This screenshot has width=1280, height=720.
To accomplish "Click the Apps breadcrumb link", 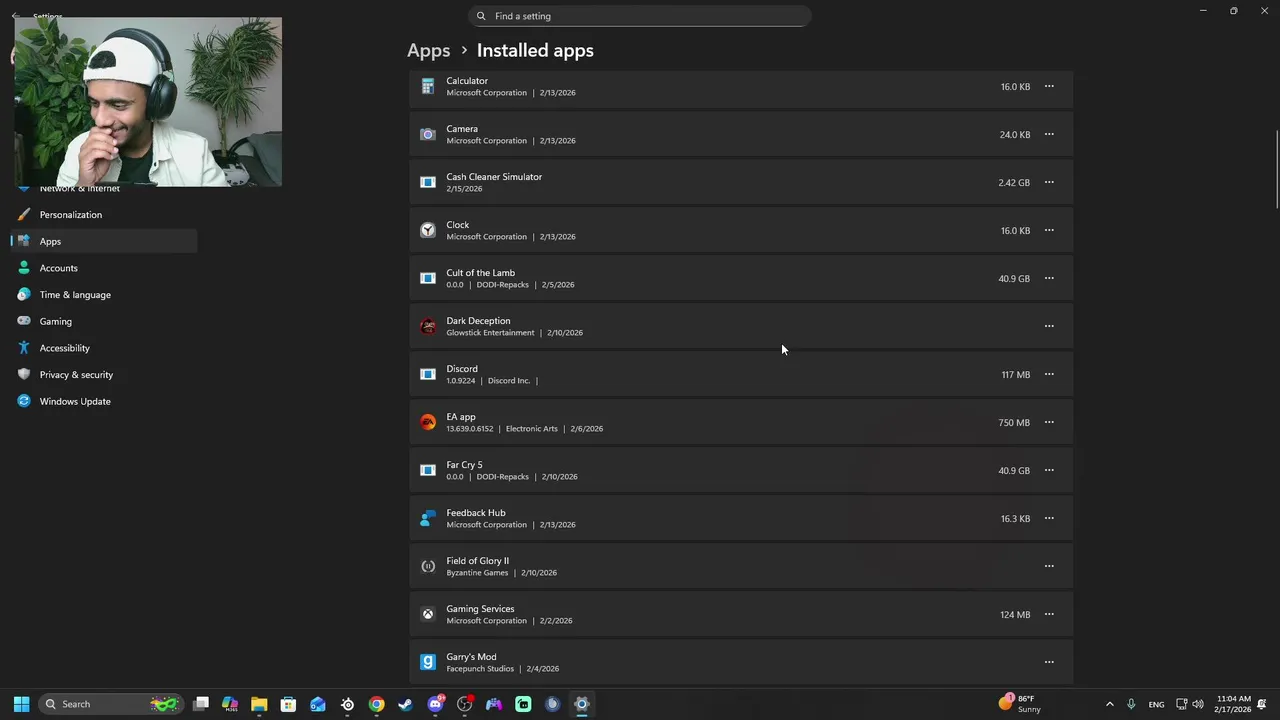I will point(428,50).
